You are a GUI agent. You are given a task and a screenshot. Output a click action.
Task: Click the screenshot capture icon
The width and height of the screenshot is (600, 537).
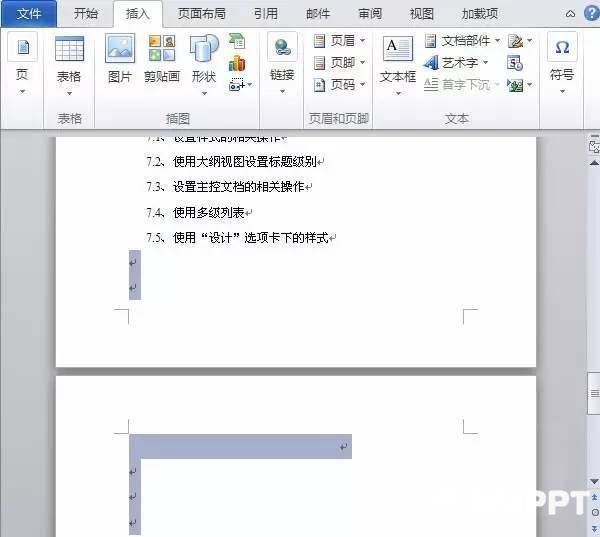236,85
